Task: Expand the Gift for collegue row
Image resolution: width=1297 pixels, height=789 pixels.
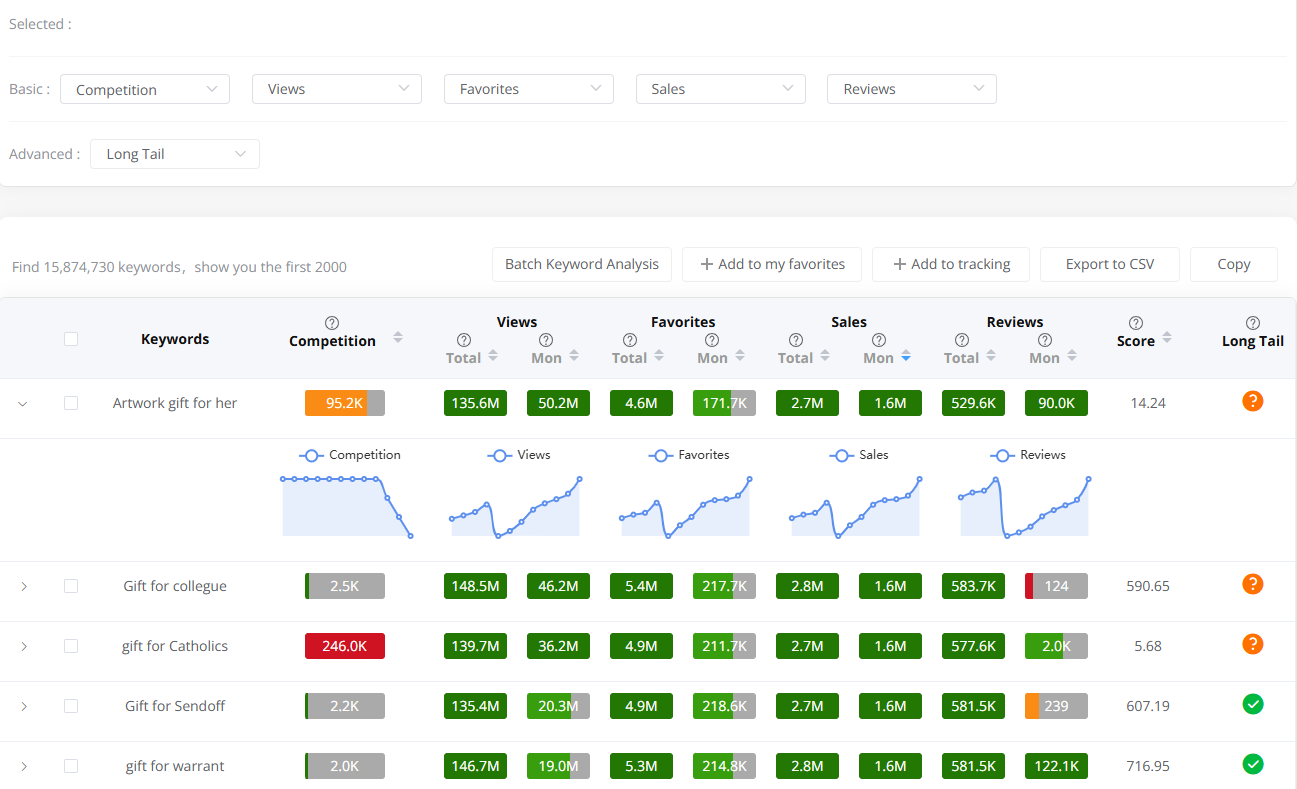Action: pos(24,586)
